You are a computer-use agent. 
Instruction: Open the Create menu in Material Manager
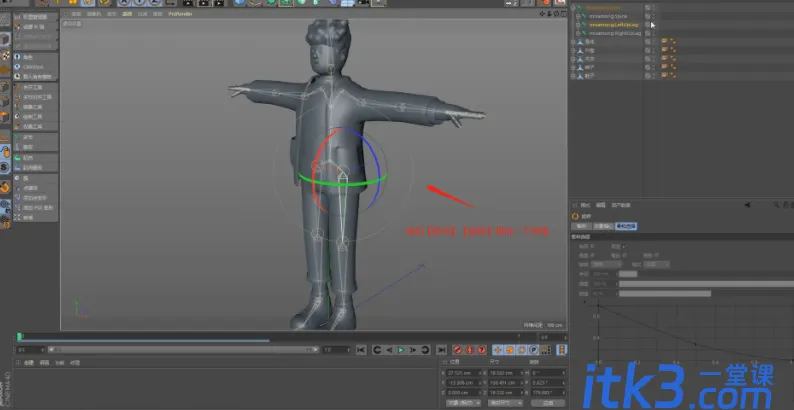(29, 363)
